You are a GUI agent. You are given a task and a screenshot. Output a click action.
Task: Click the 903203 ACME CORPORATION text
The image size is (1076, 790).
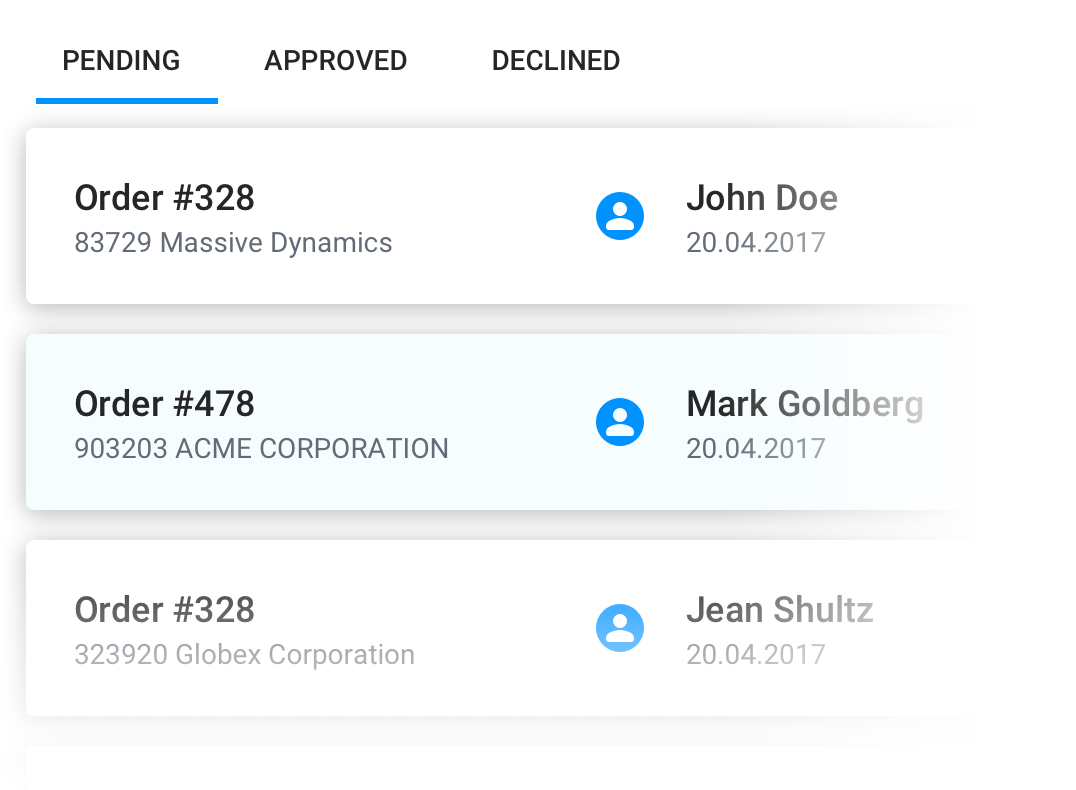261,448
